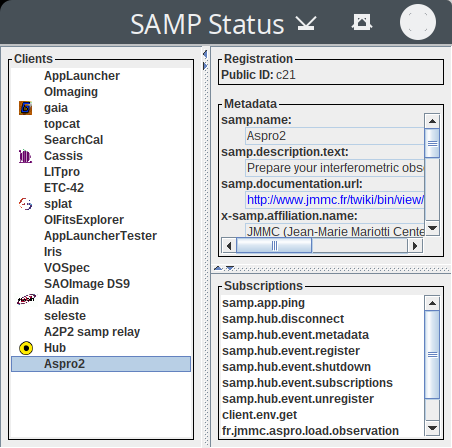Click the Subscriptions vertical scrollbar thumb

click(432, 354)
